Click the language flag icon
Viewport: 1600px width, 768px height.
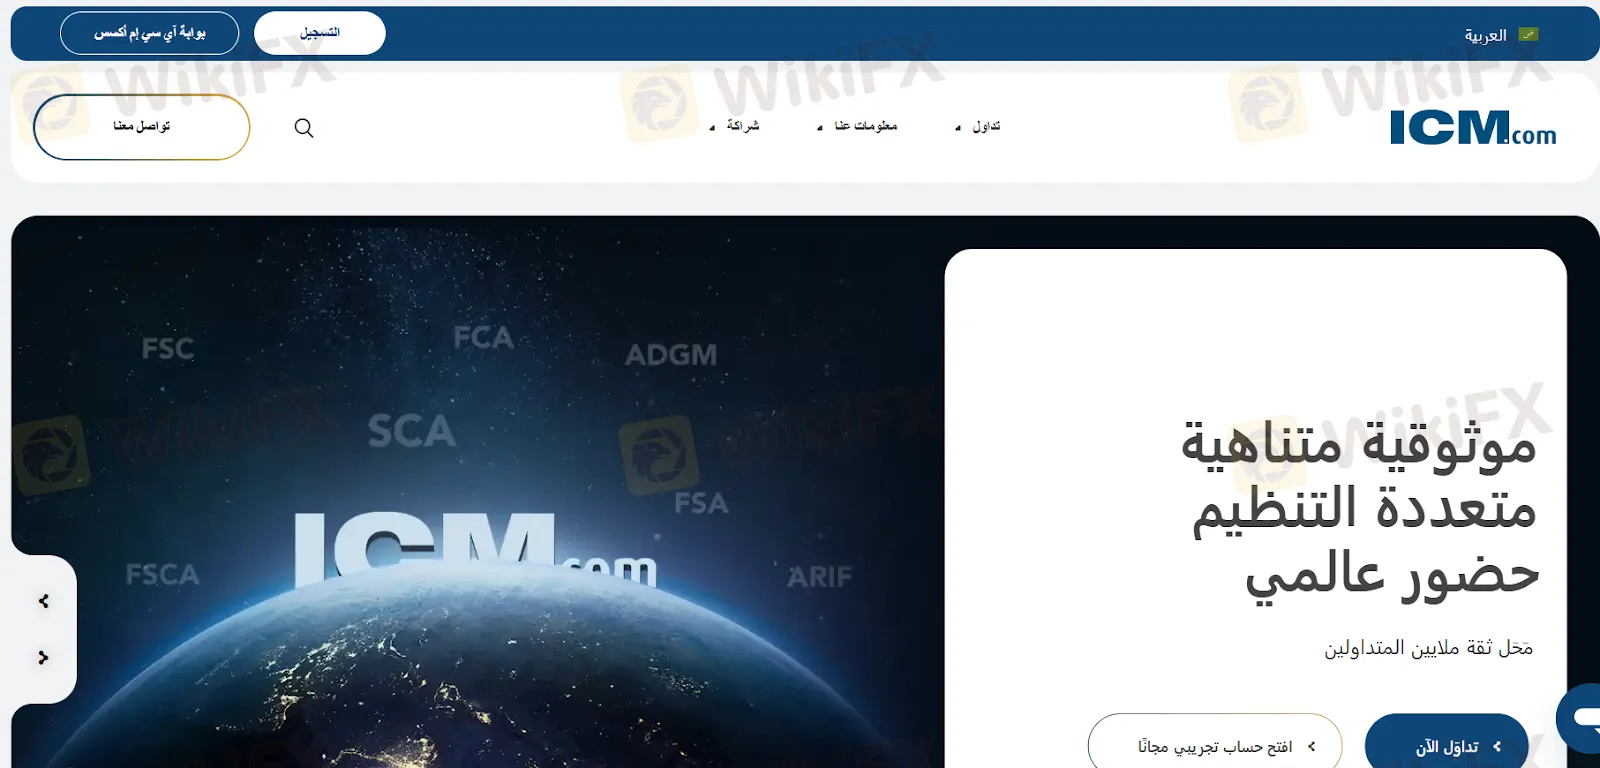click(1528, 35)
